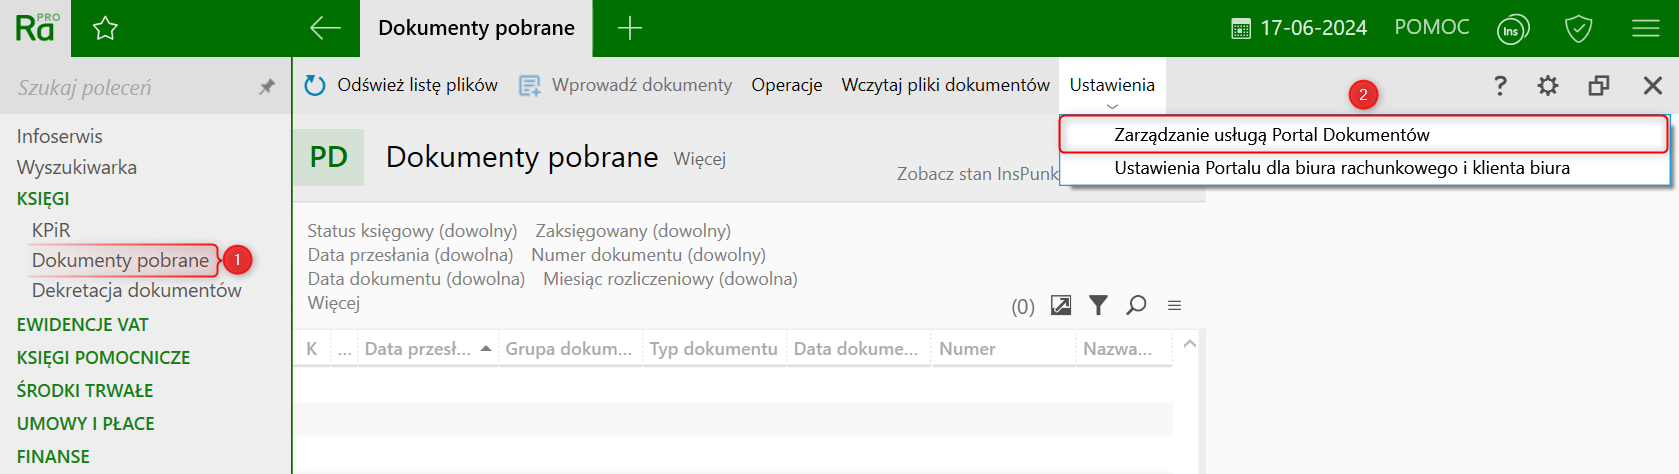Sort by Typ dokumentu column
Screen dimensions: 1679x474
713,349
